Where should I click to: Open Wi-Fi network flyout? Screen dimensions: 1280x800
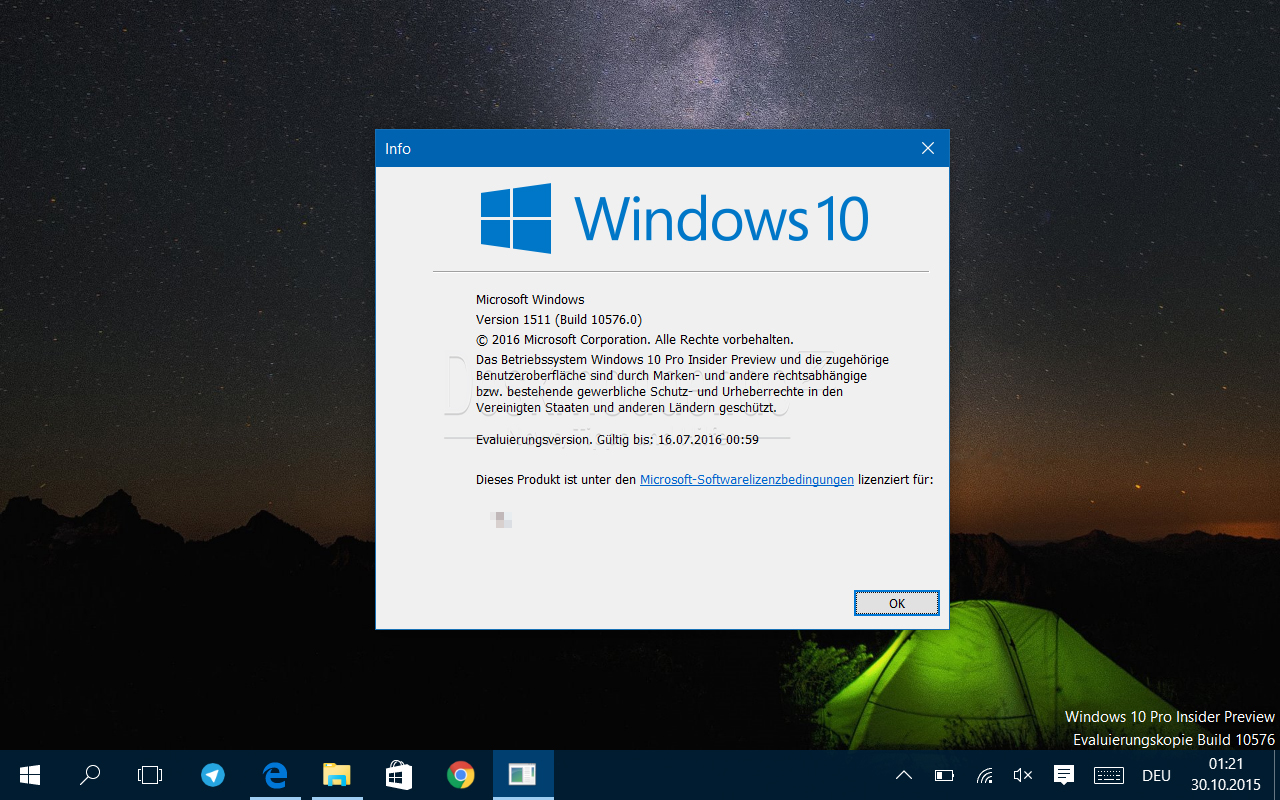985,775
